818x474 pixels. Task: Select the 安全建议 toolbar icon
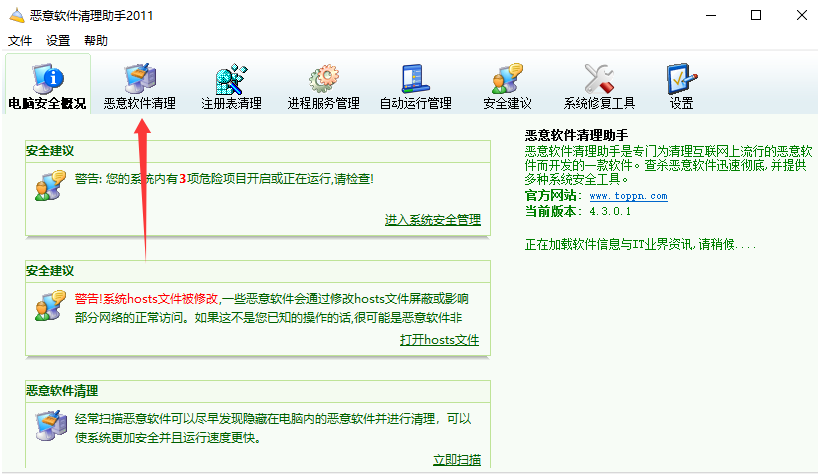pos(507,79)
